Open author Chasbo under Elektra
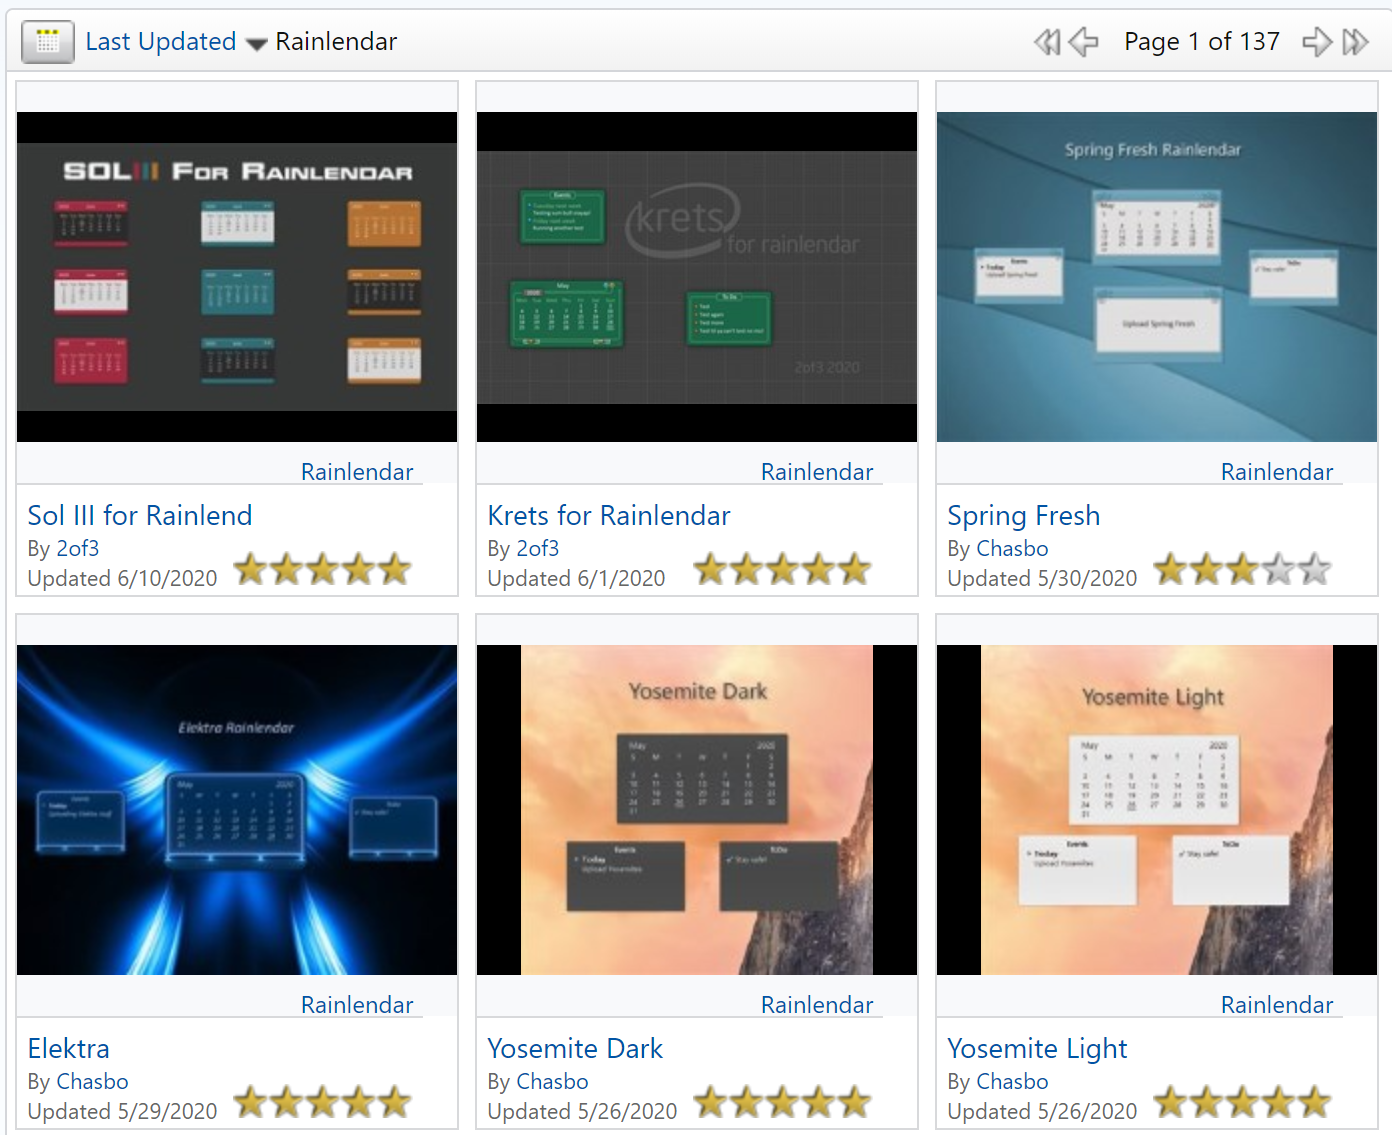Screen dimensions: 1392x1135 [x=92, y=1082]
